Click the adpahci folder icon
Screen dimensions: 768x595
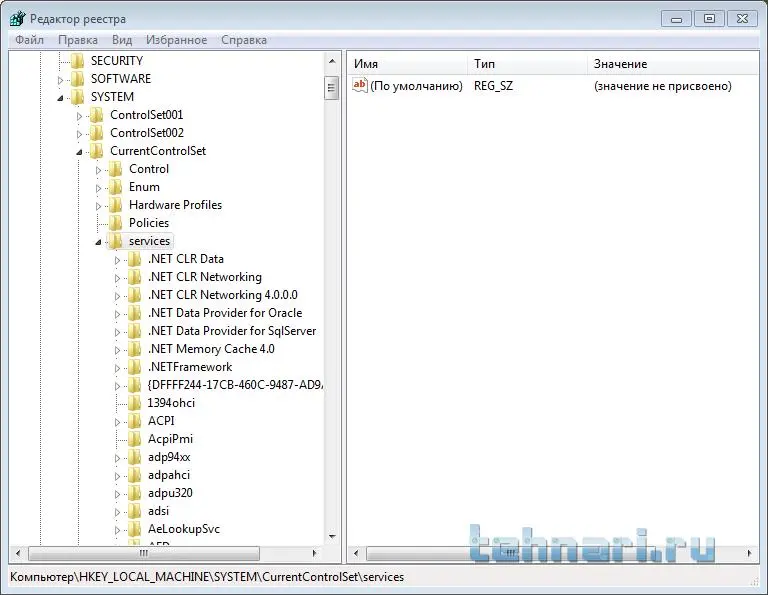point(135,475)
